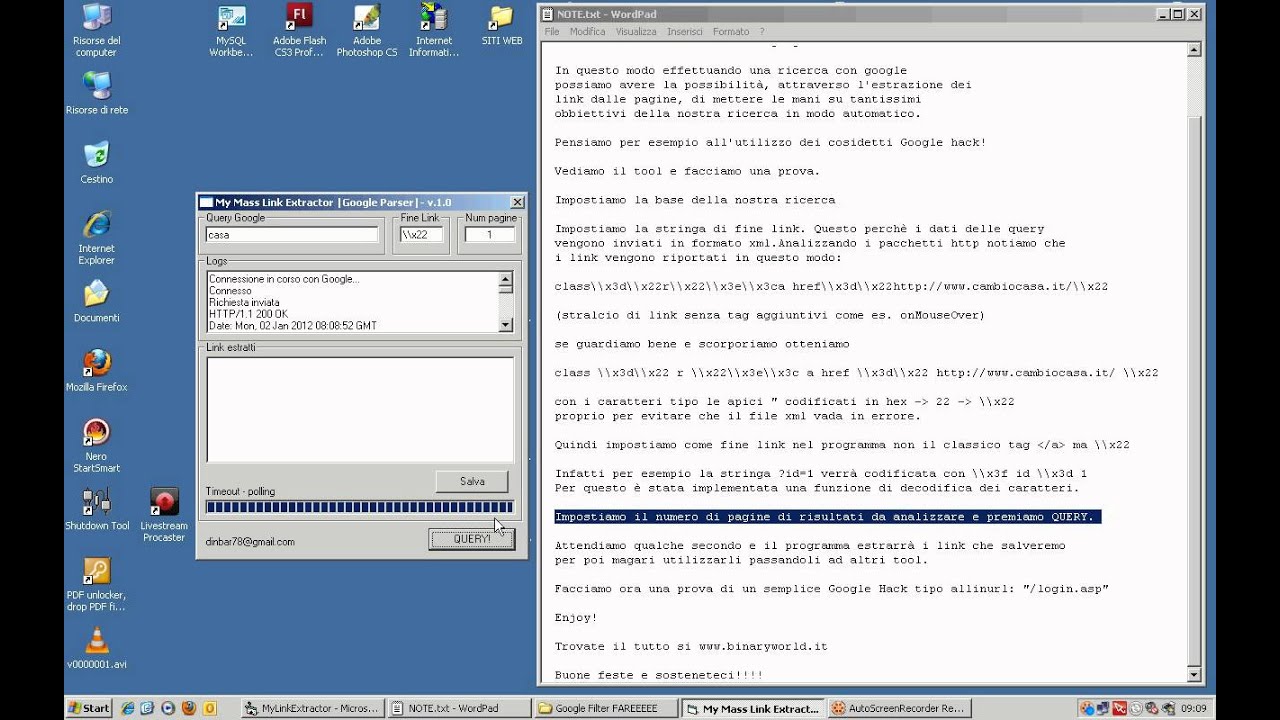Launch MySQL Workbench shortcut
The width and height of the screenshot is (1280, 720).
(x=231, y=30)
